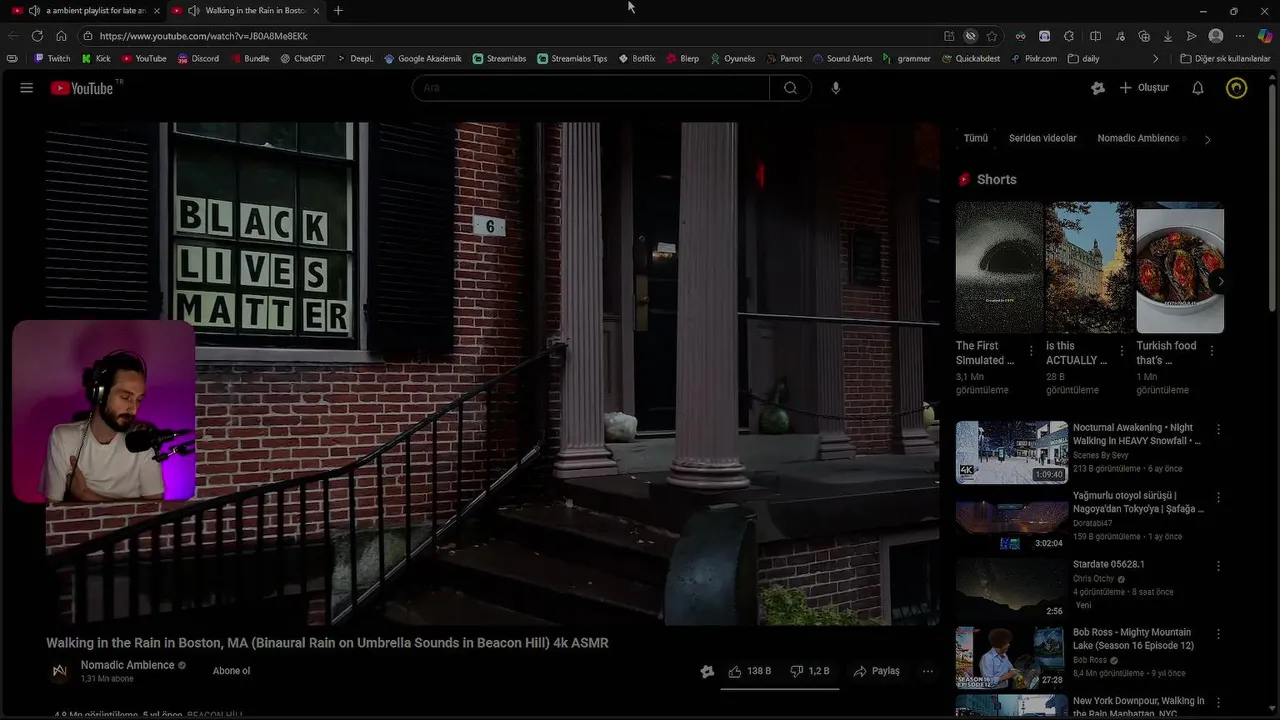Open Nocturnal Awakening video title
The width and height of the screenshot is (1280, 720).
pos(1137,434)
